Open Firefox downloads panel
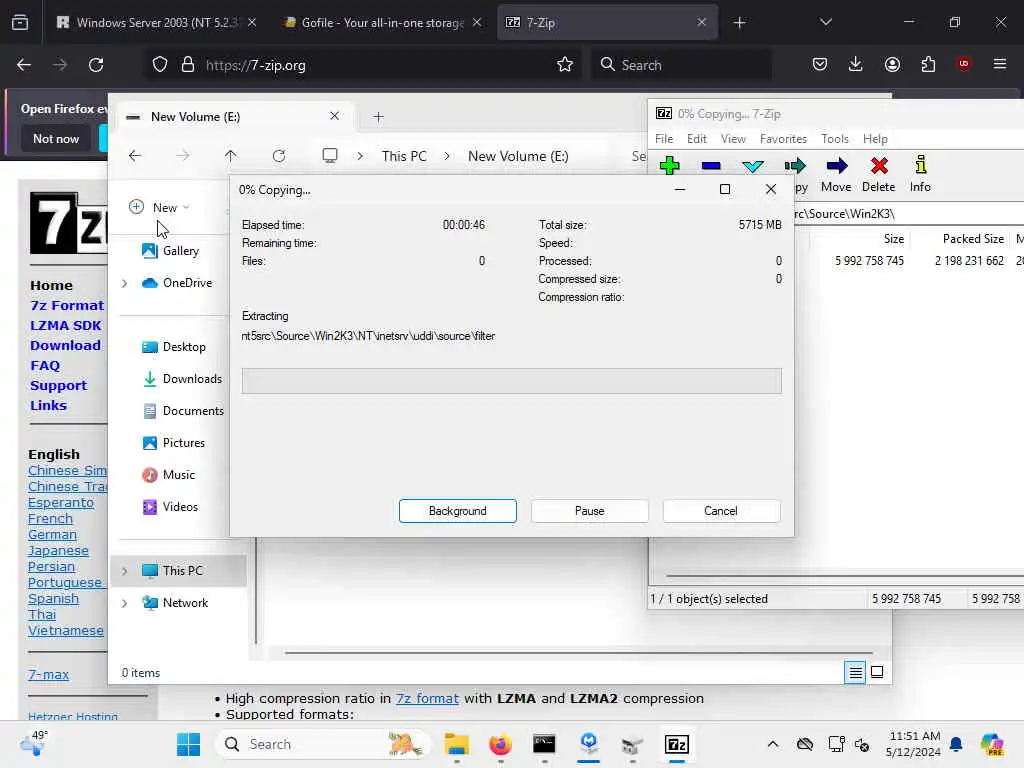Screen dimensions: 1024x768 click(x=856, y=64)
